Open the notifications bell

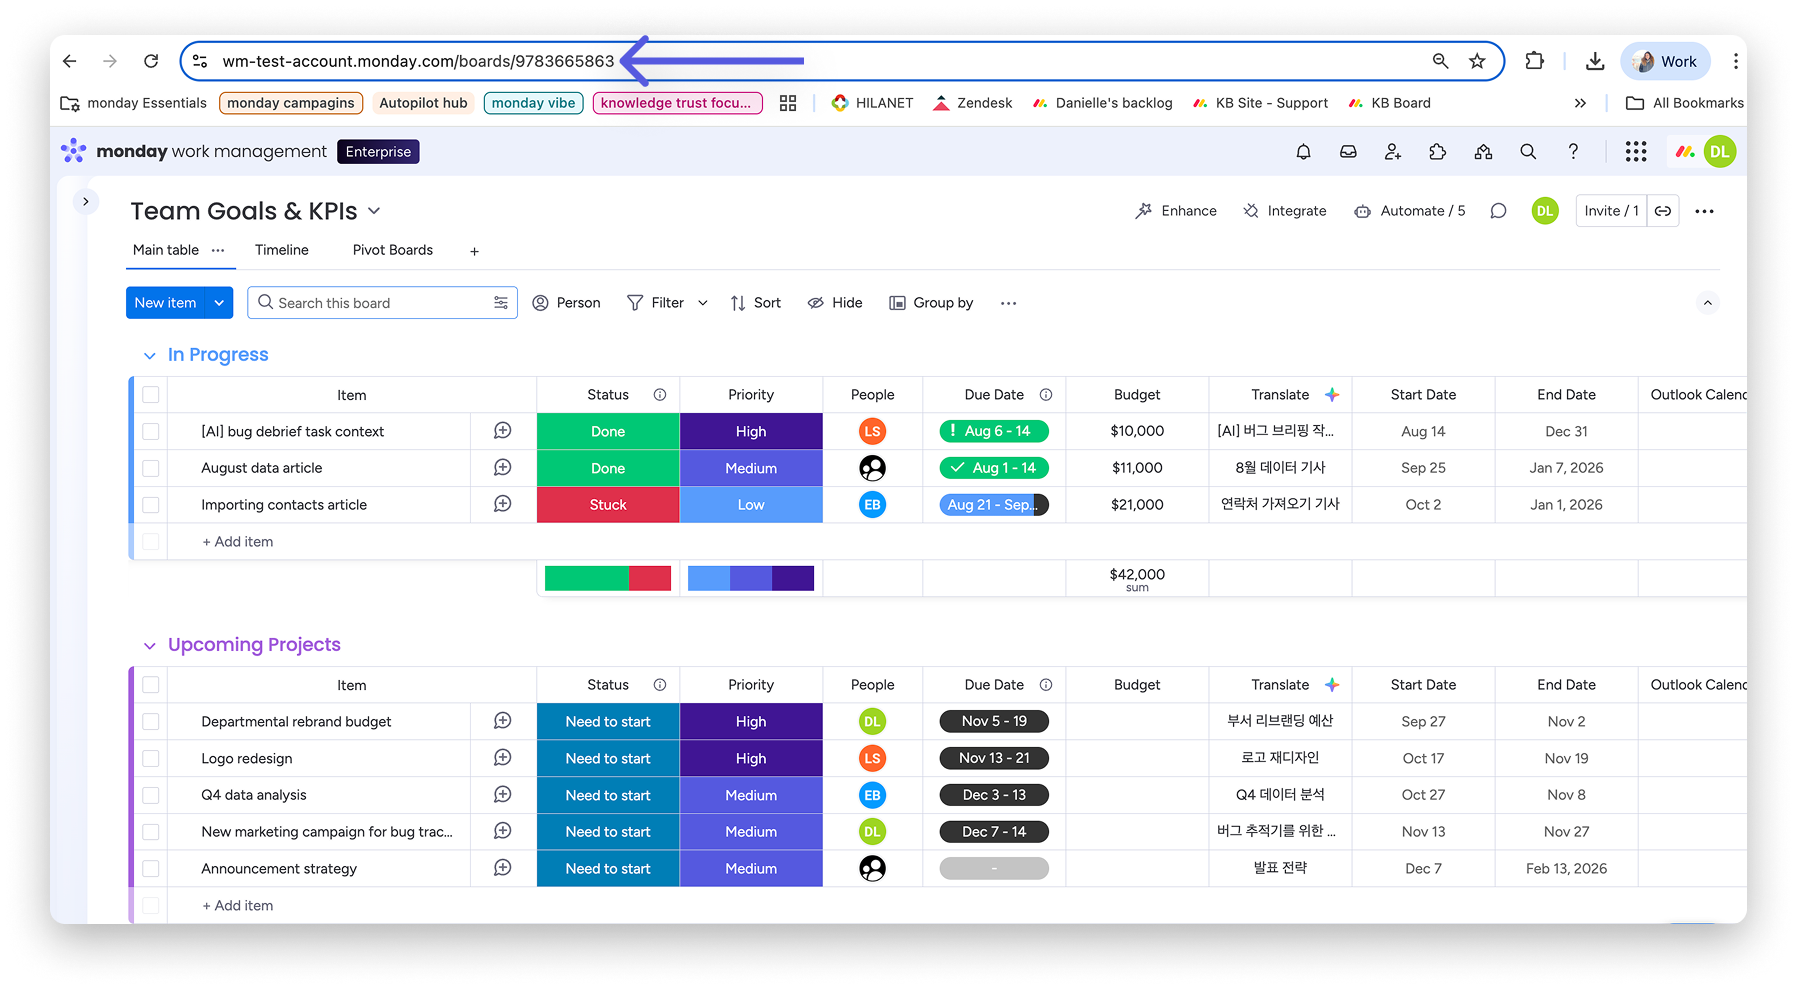(1303, 152)
